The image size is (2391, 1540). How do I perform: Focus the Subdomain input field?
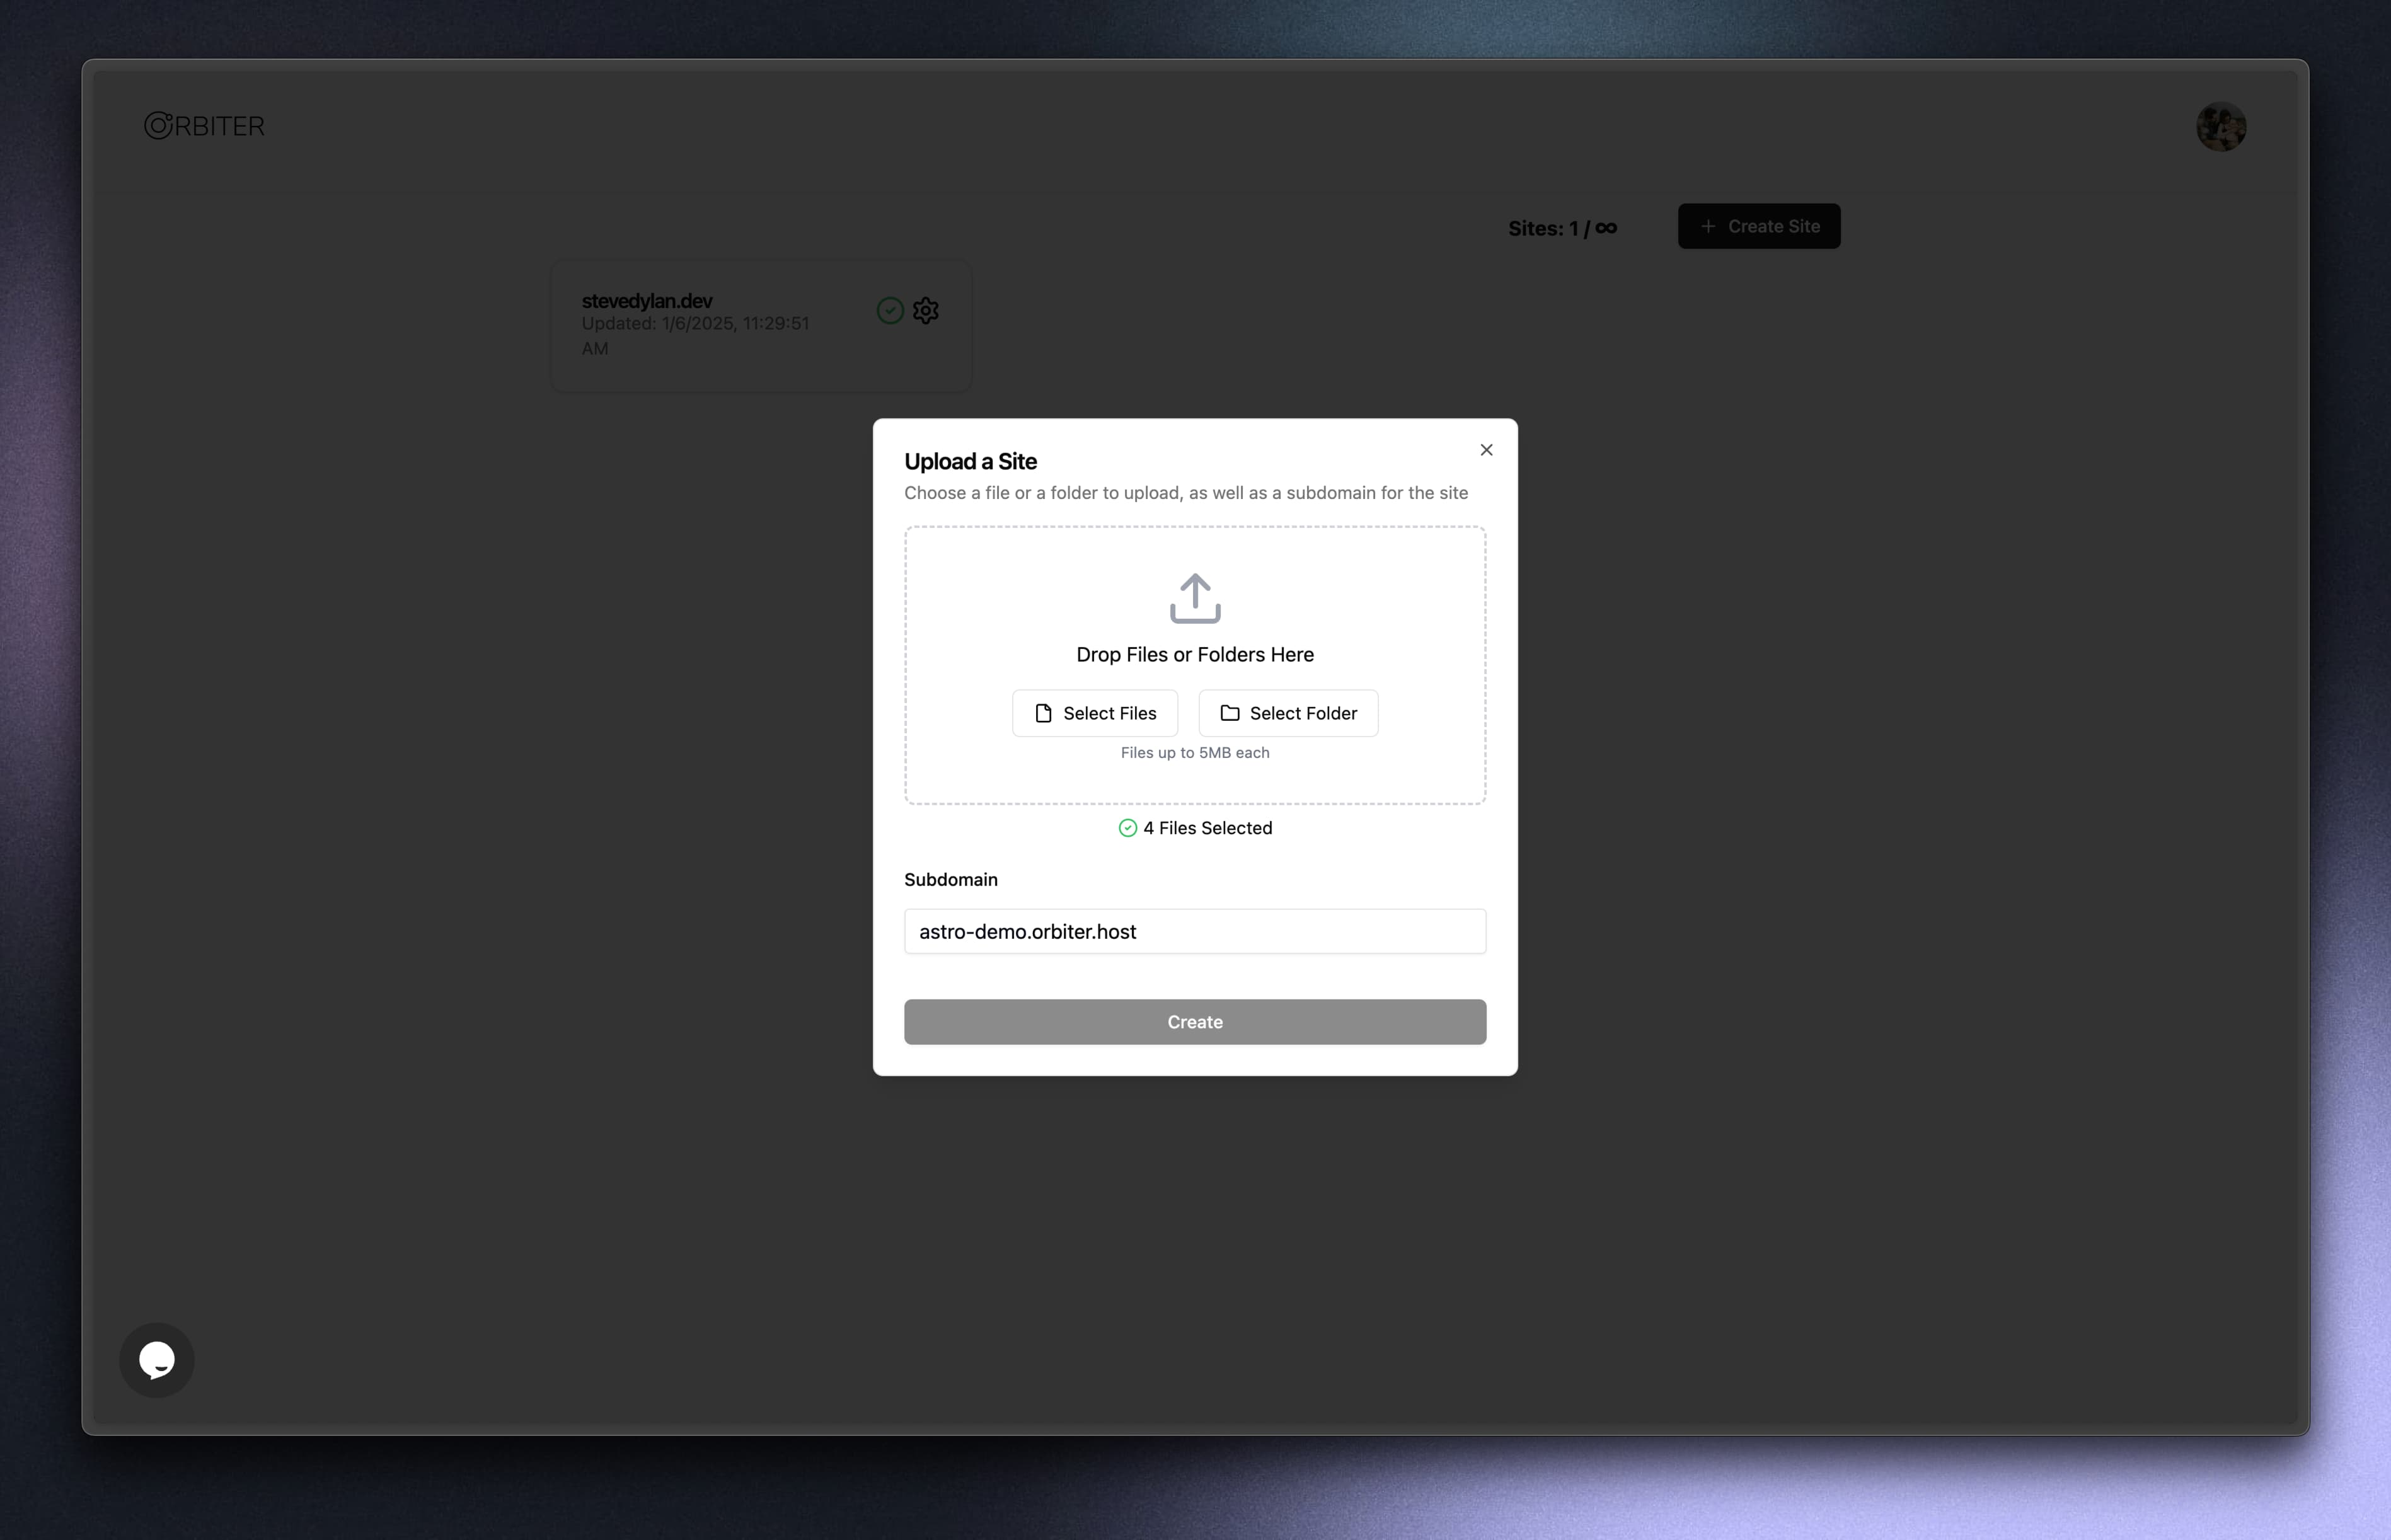coord(1195,931)
